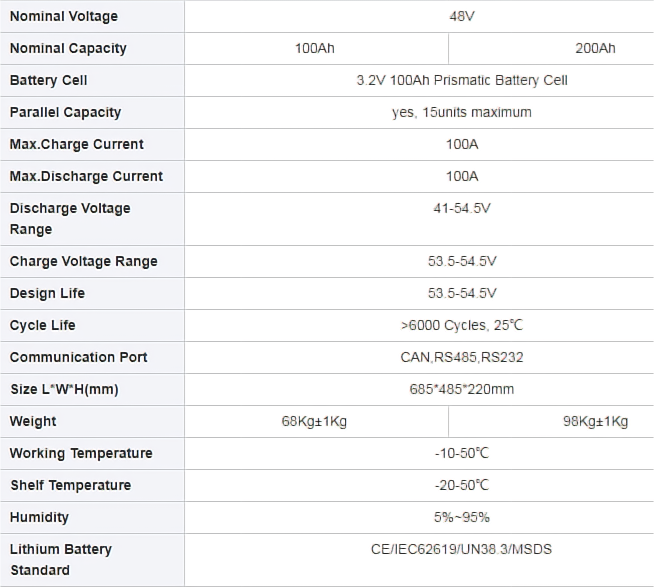Viewport: 654px width, 588px height.
Task: Click the Charge Voltage Range label
Action: pos(84,261)
